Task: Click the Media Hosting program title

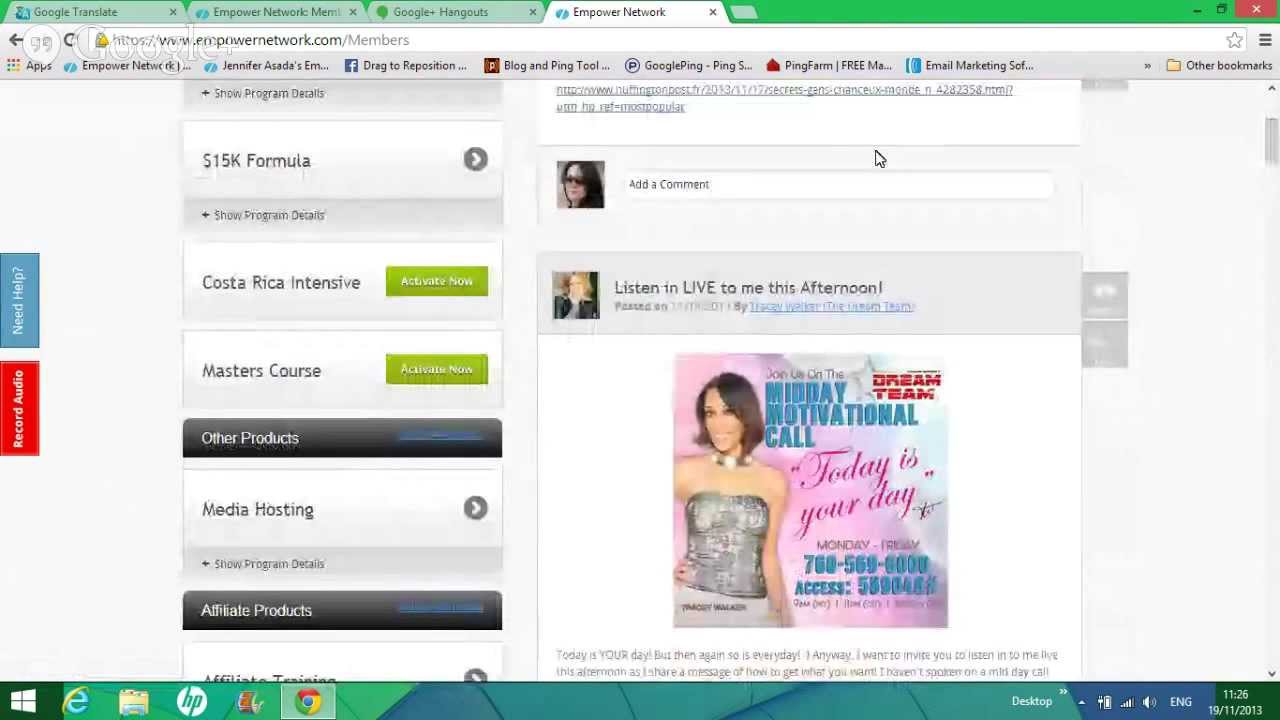Action: point(257,510)
